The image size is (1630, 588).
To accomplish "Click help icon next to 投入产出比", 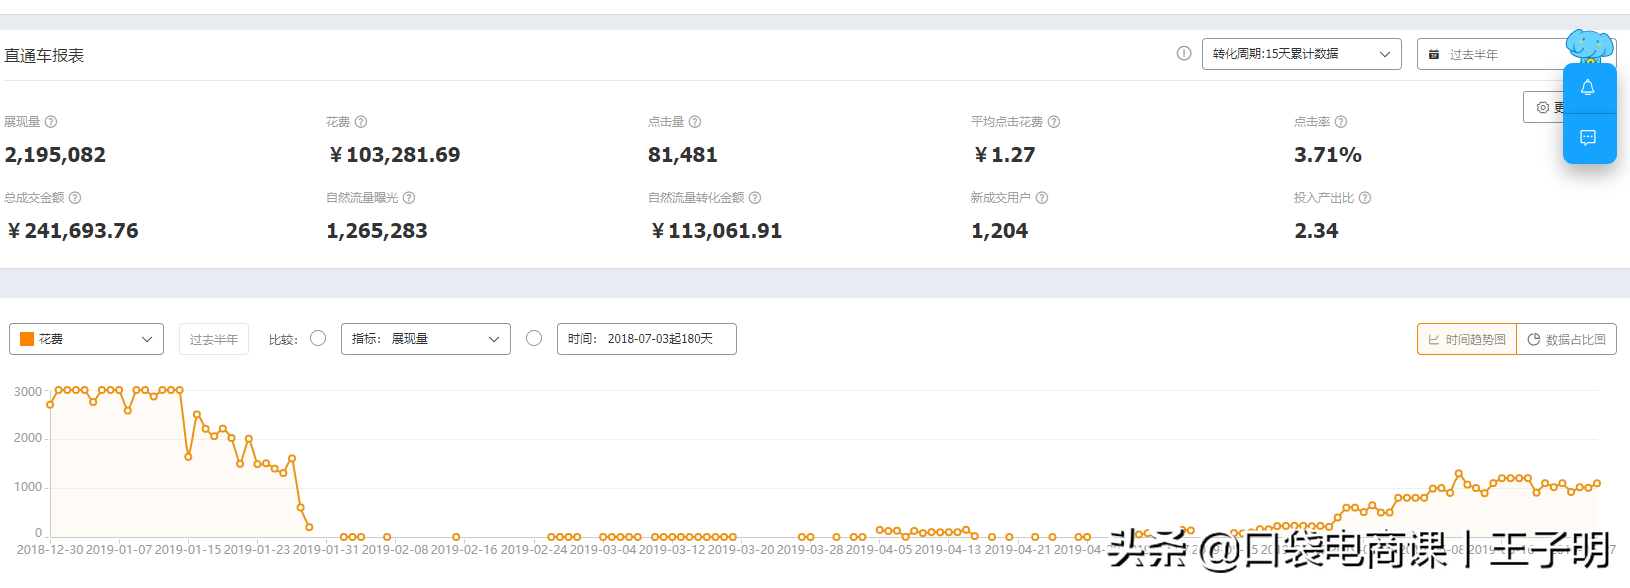I will point(1365,198).
